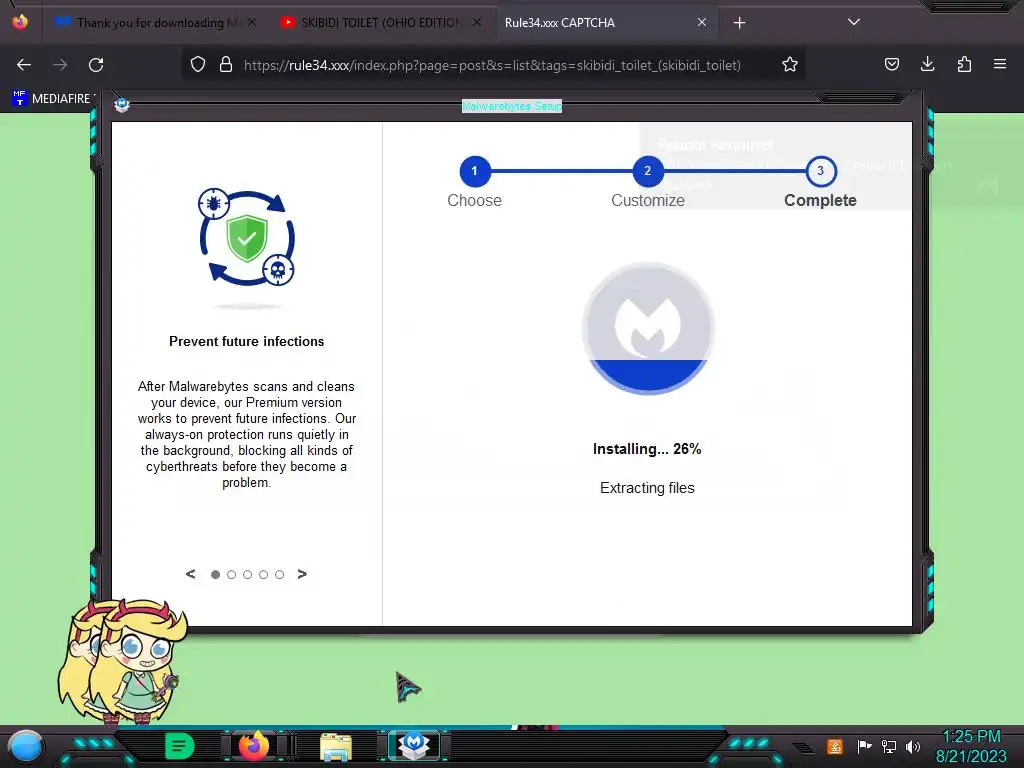
Task: Open the Action Center flag icon
Action: tap(864, 746)
